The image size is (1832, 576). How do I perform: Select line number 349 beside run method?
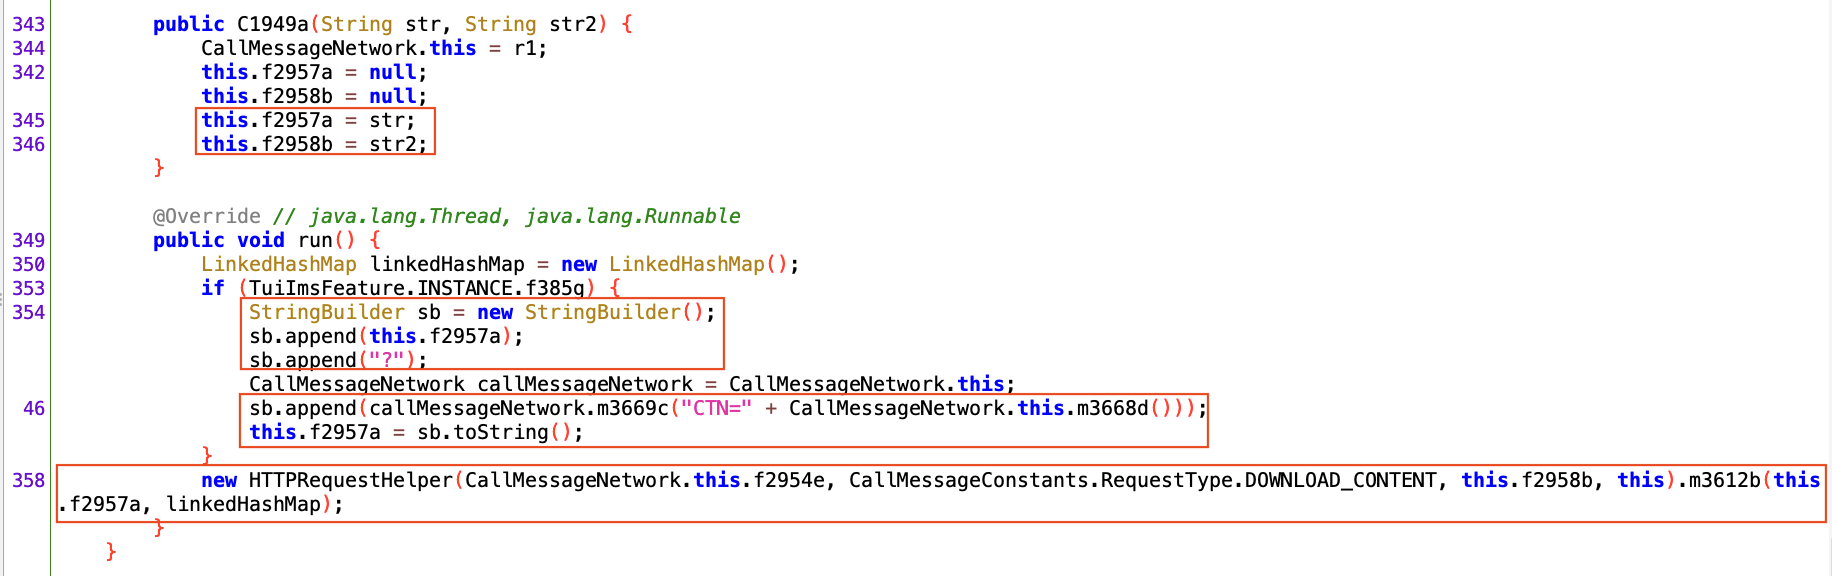pyautogui.click(x=28, y=240)
